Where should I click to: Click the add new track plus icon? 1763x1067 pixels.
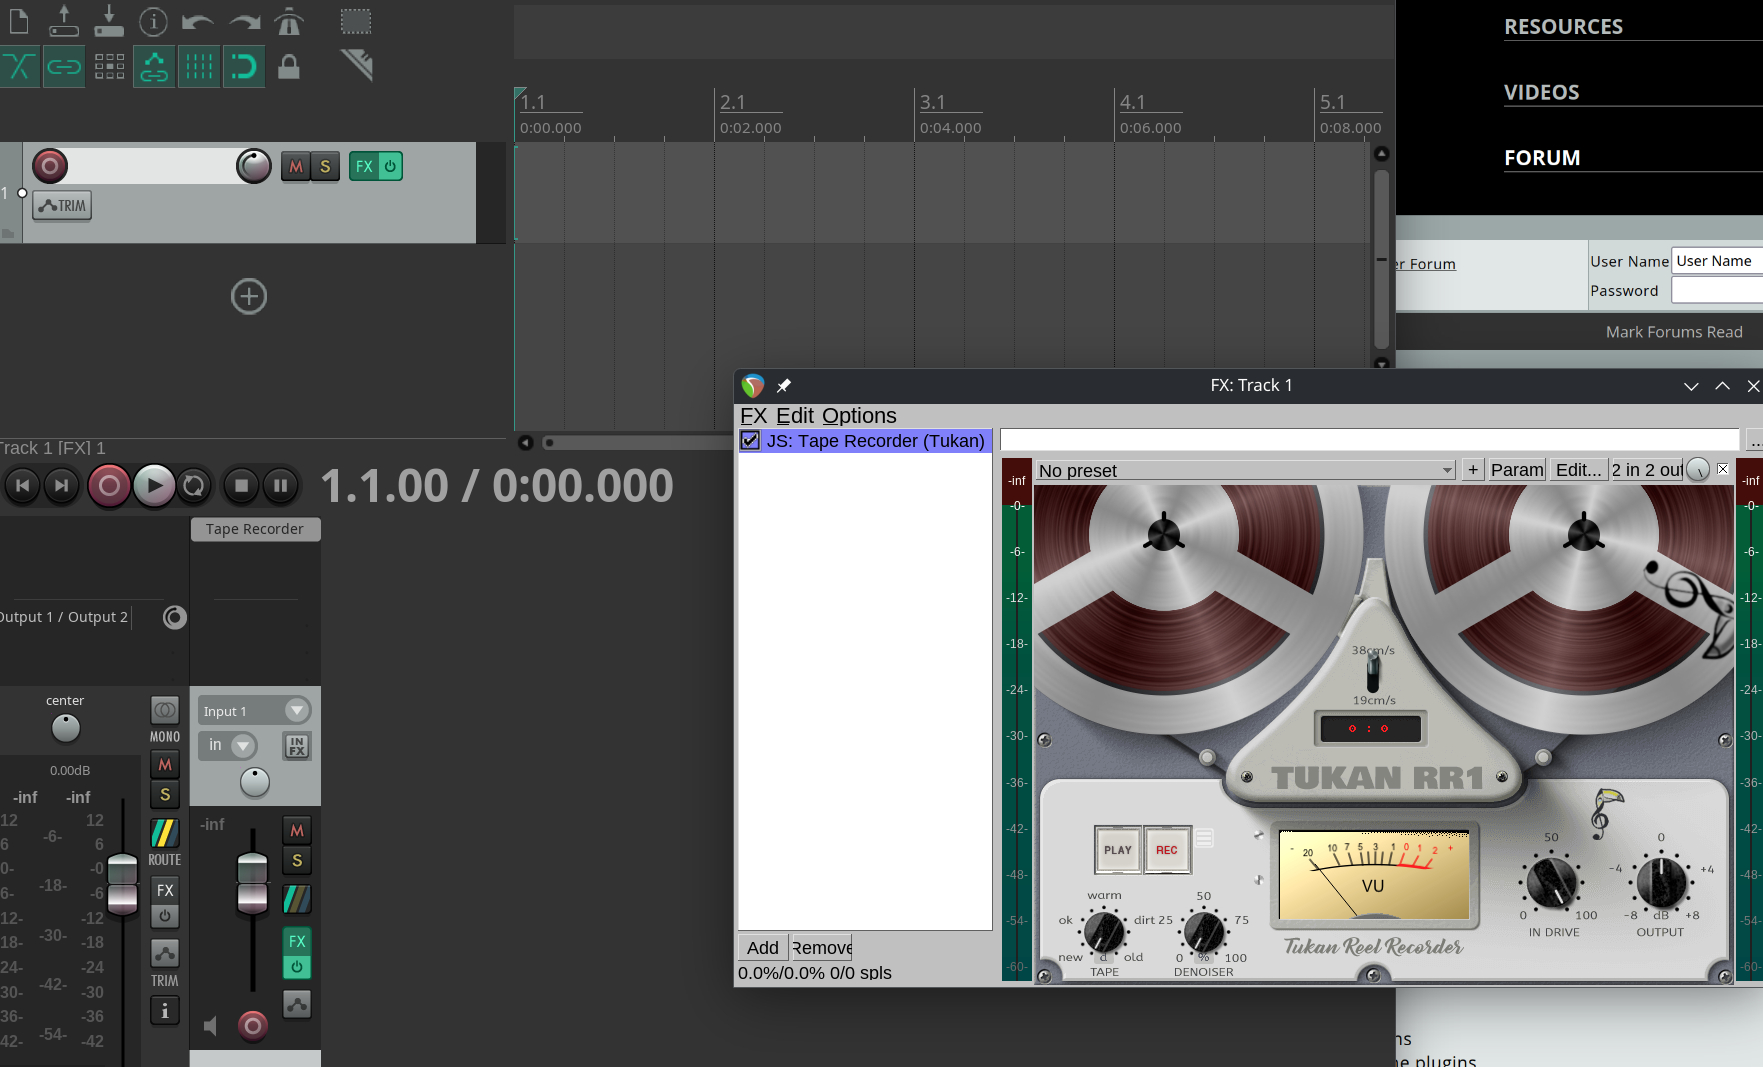click(x=249, y=297)
